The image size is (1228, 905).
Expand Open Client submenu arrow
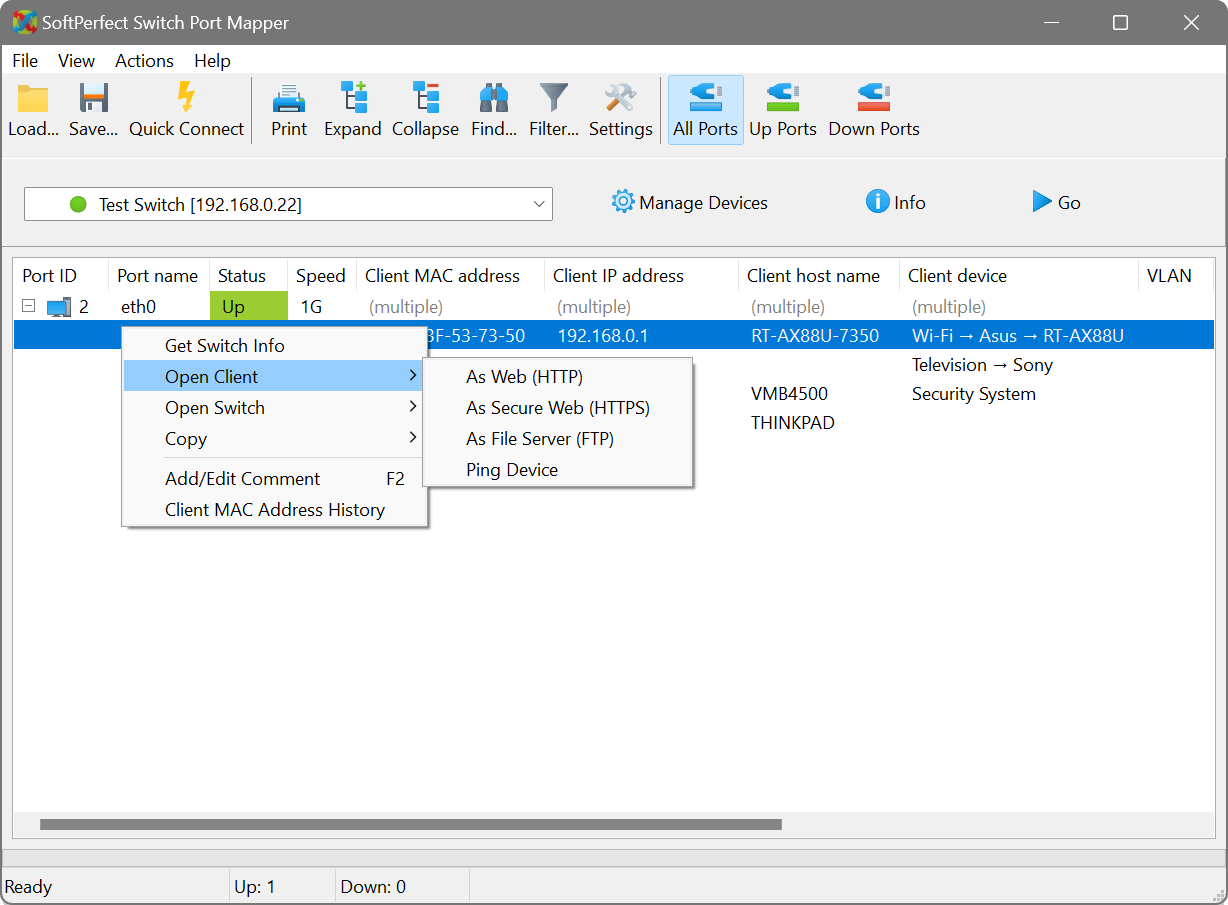413,376
